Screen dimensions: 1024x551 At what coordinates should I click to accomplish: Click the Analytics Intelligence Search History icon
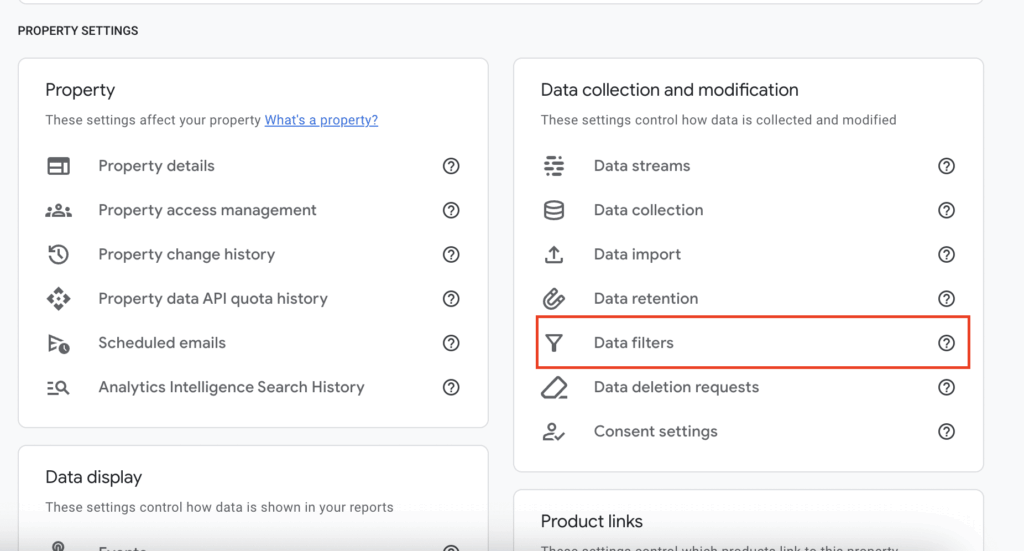click(x=58, y=388)
